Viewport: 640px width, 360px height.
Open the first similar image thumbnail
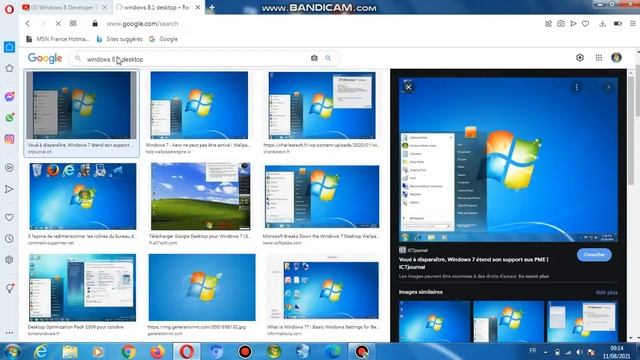pyautogui.click(x=434, y=322)
